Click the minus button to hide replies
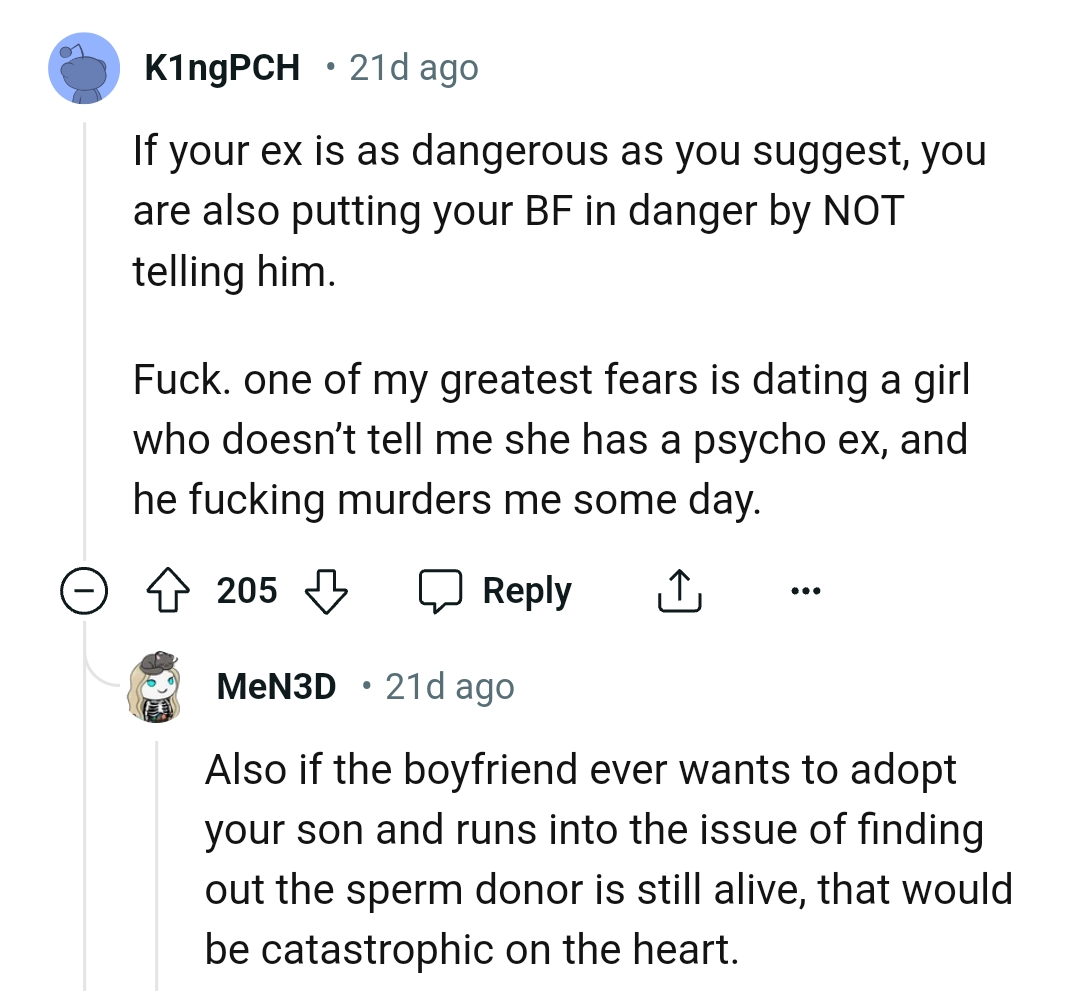The height and width of the screenshot is (991, 1080). click(x=86, y=590)
